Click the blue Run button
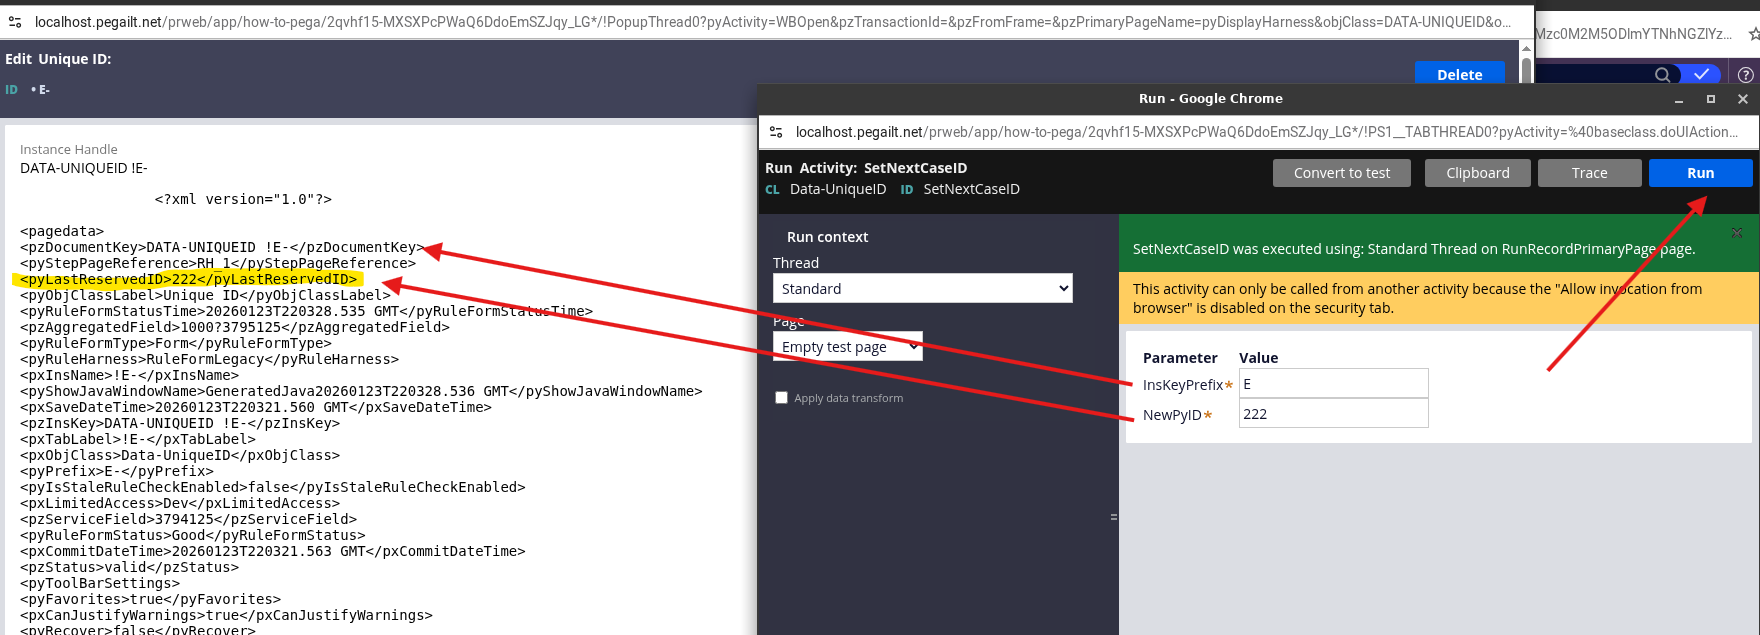 [x=1700, y=173]
